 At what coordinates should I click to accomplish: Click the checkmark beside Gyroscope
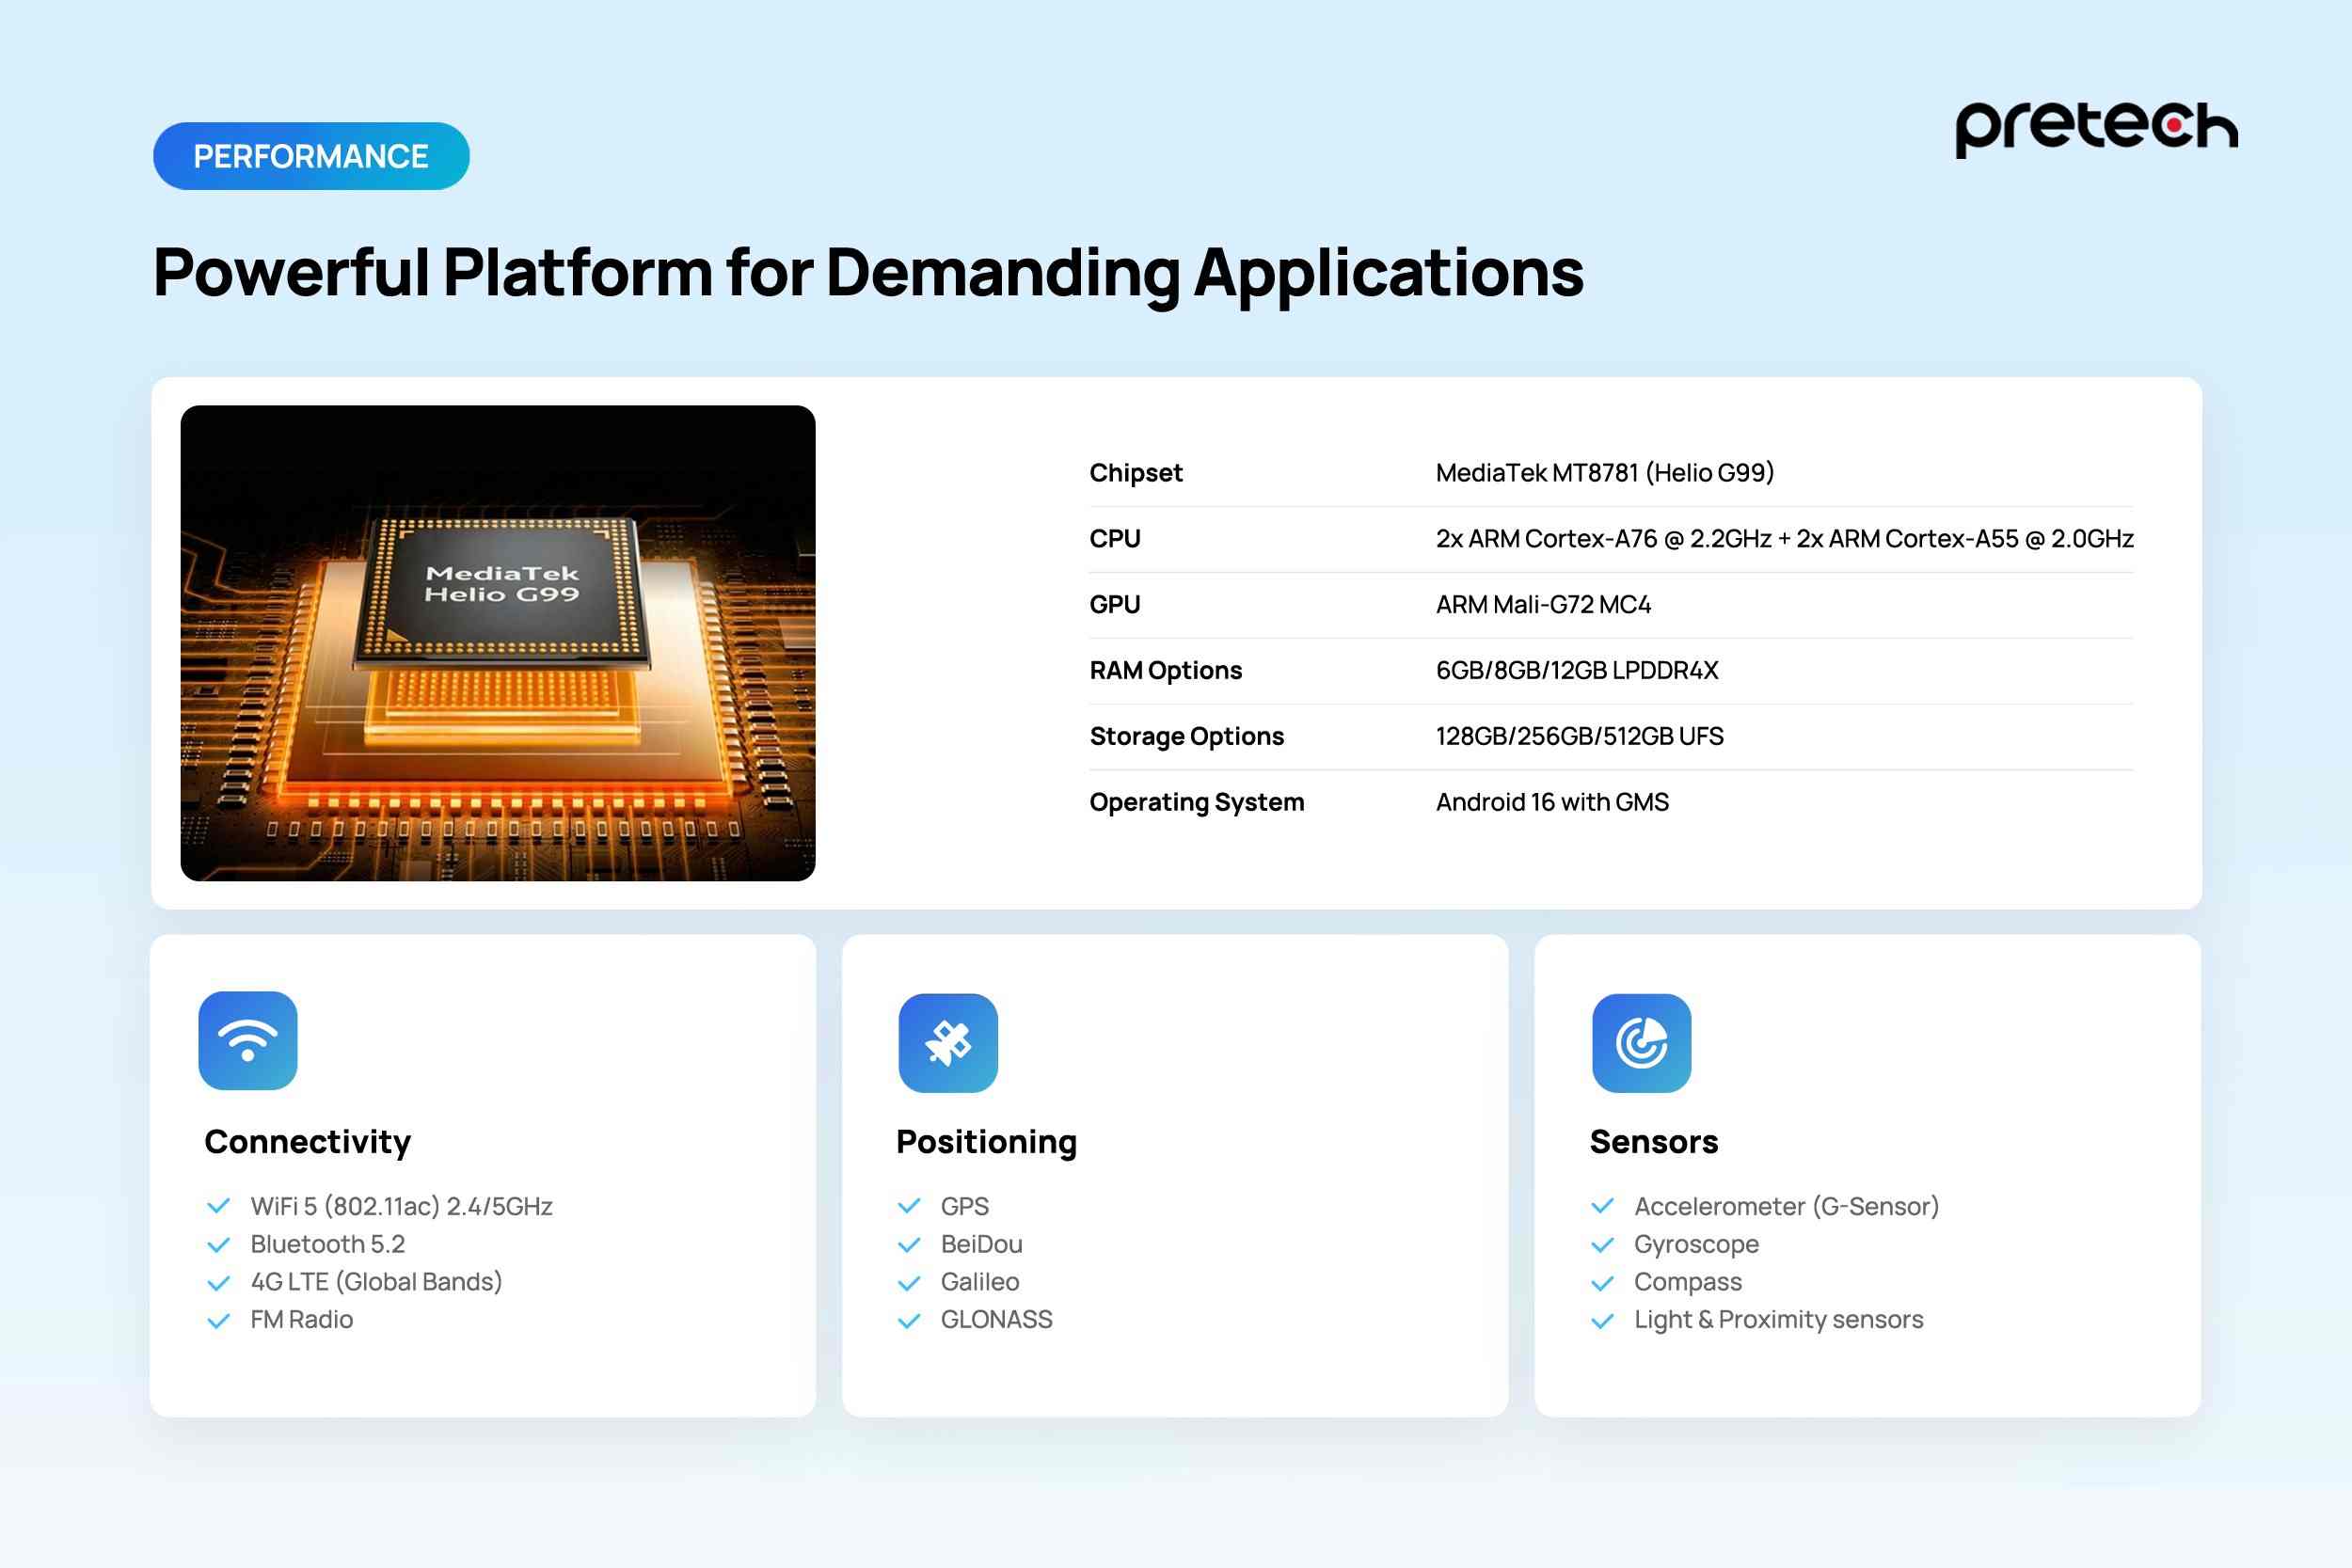1602,1245
